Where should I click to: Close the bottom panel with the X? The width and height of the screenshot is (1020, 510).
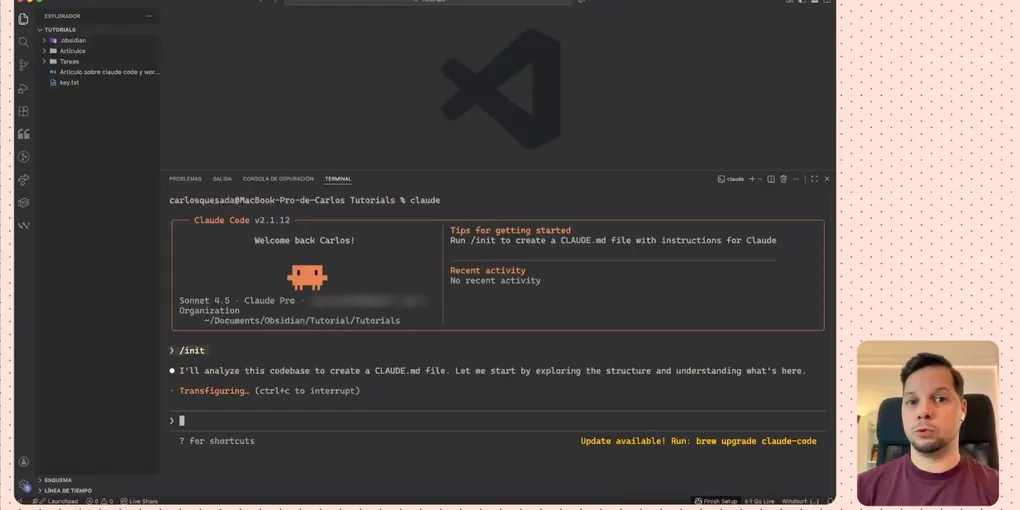tap(827, 179)
